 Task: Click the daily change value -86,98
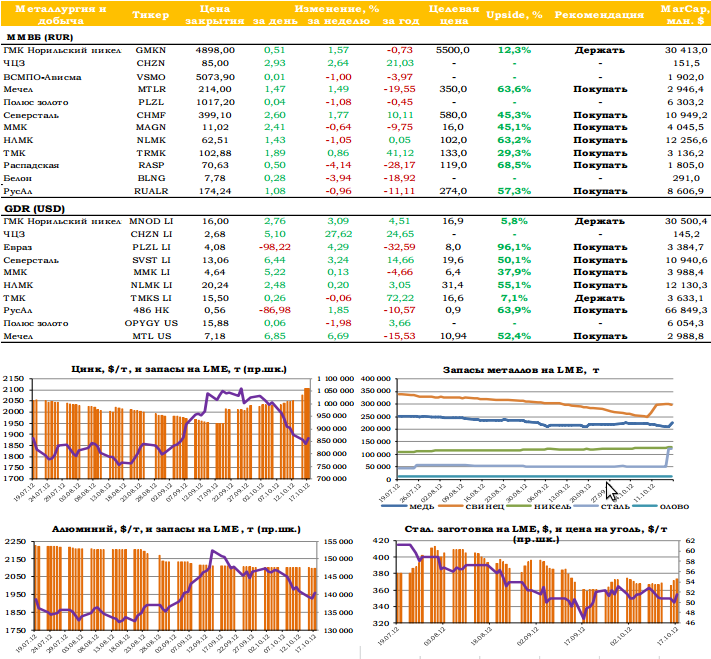pyautogui.click(x=275, y=311)
